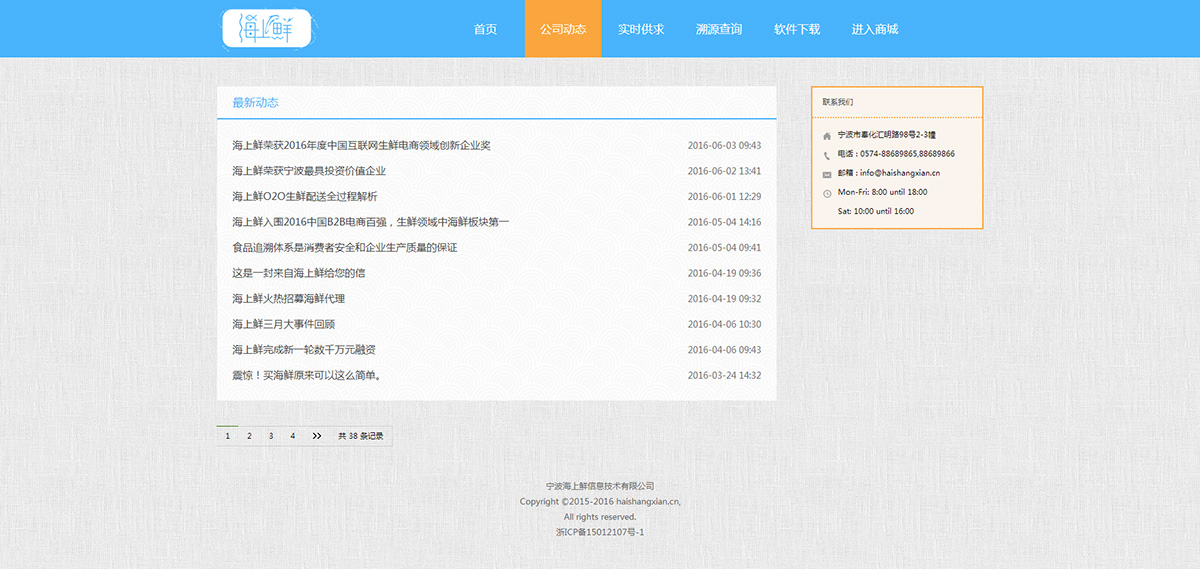Go to next pages with the >> arrow
1200x569 pixels.
[x=317, y=436]
